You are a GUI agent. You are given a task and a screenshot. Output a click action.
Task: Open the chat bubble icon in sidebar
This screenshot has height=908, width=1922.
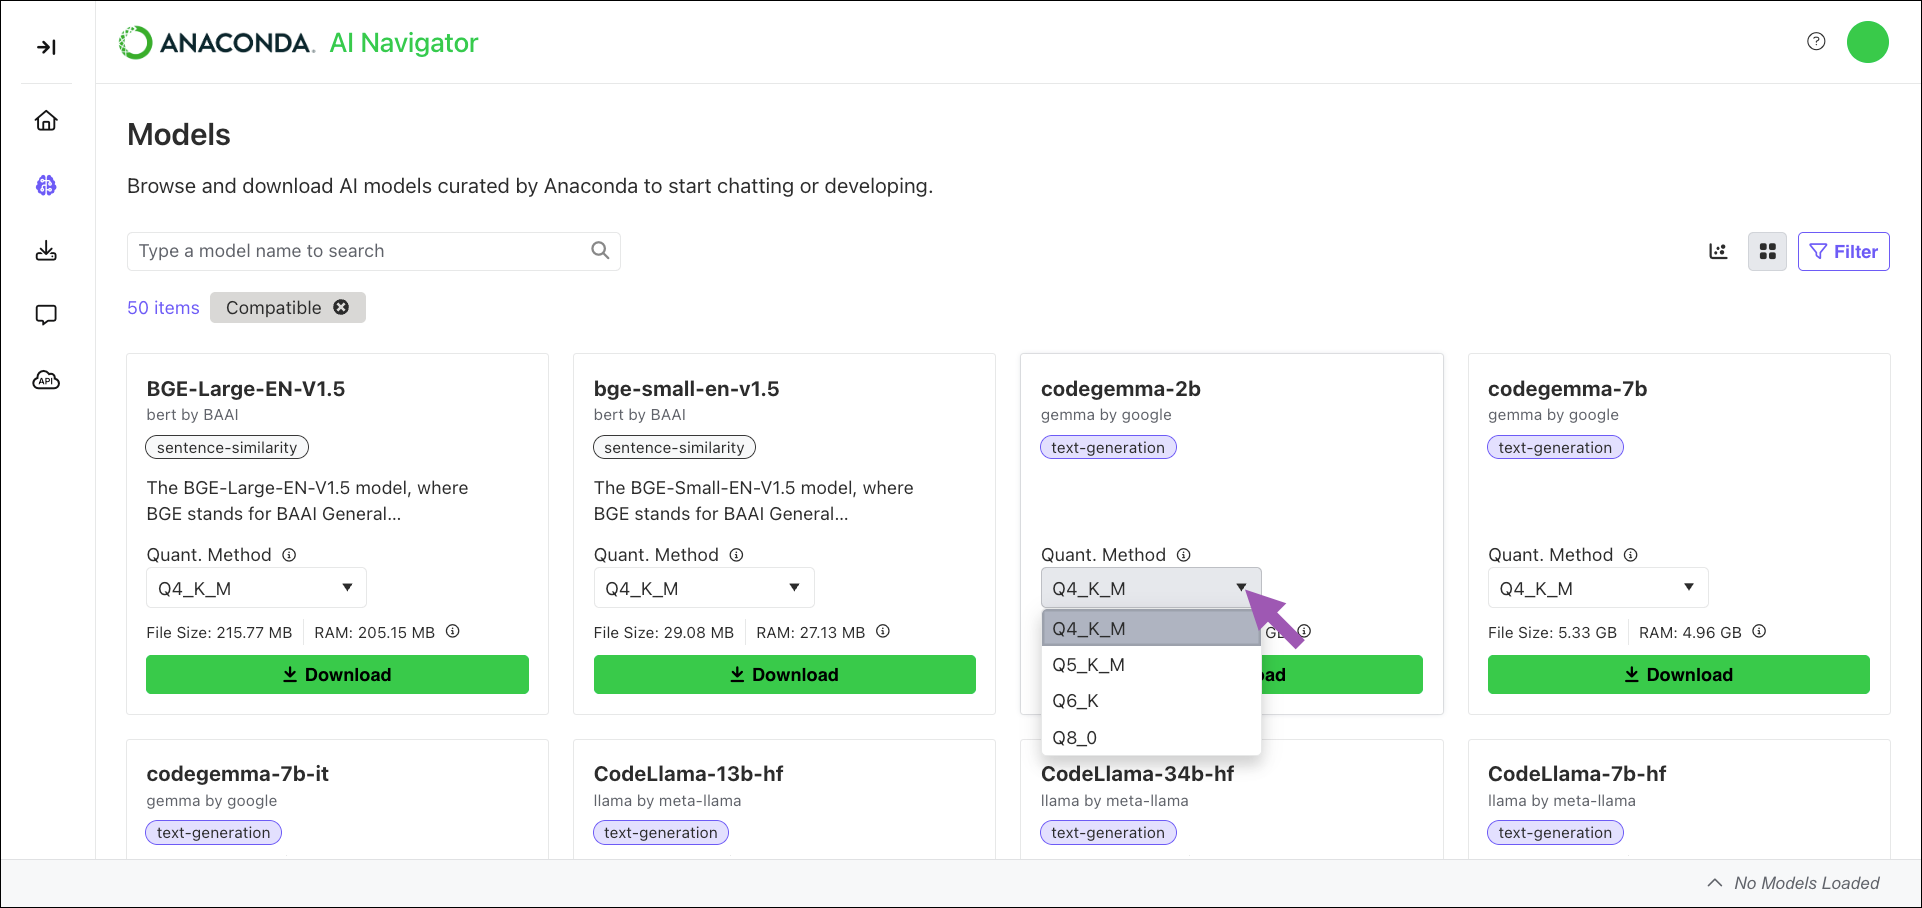pyautogui.click(x=46, y=314)
